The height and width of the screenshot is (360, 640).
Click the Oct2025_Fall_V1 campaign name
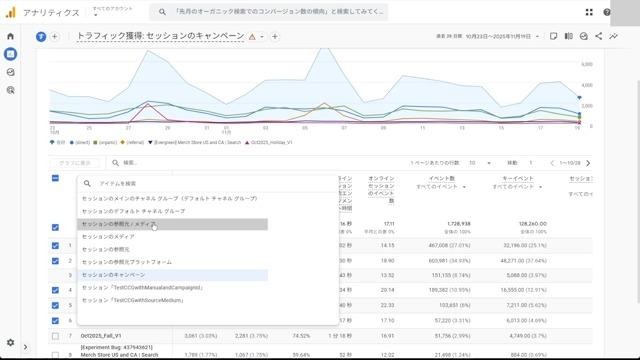coord(101,336)
